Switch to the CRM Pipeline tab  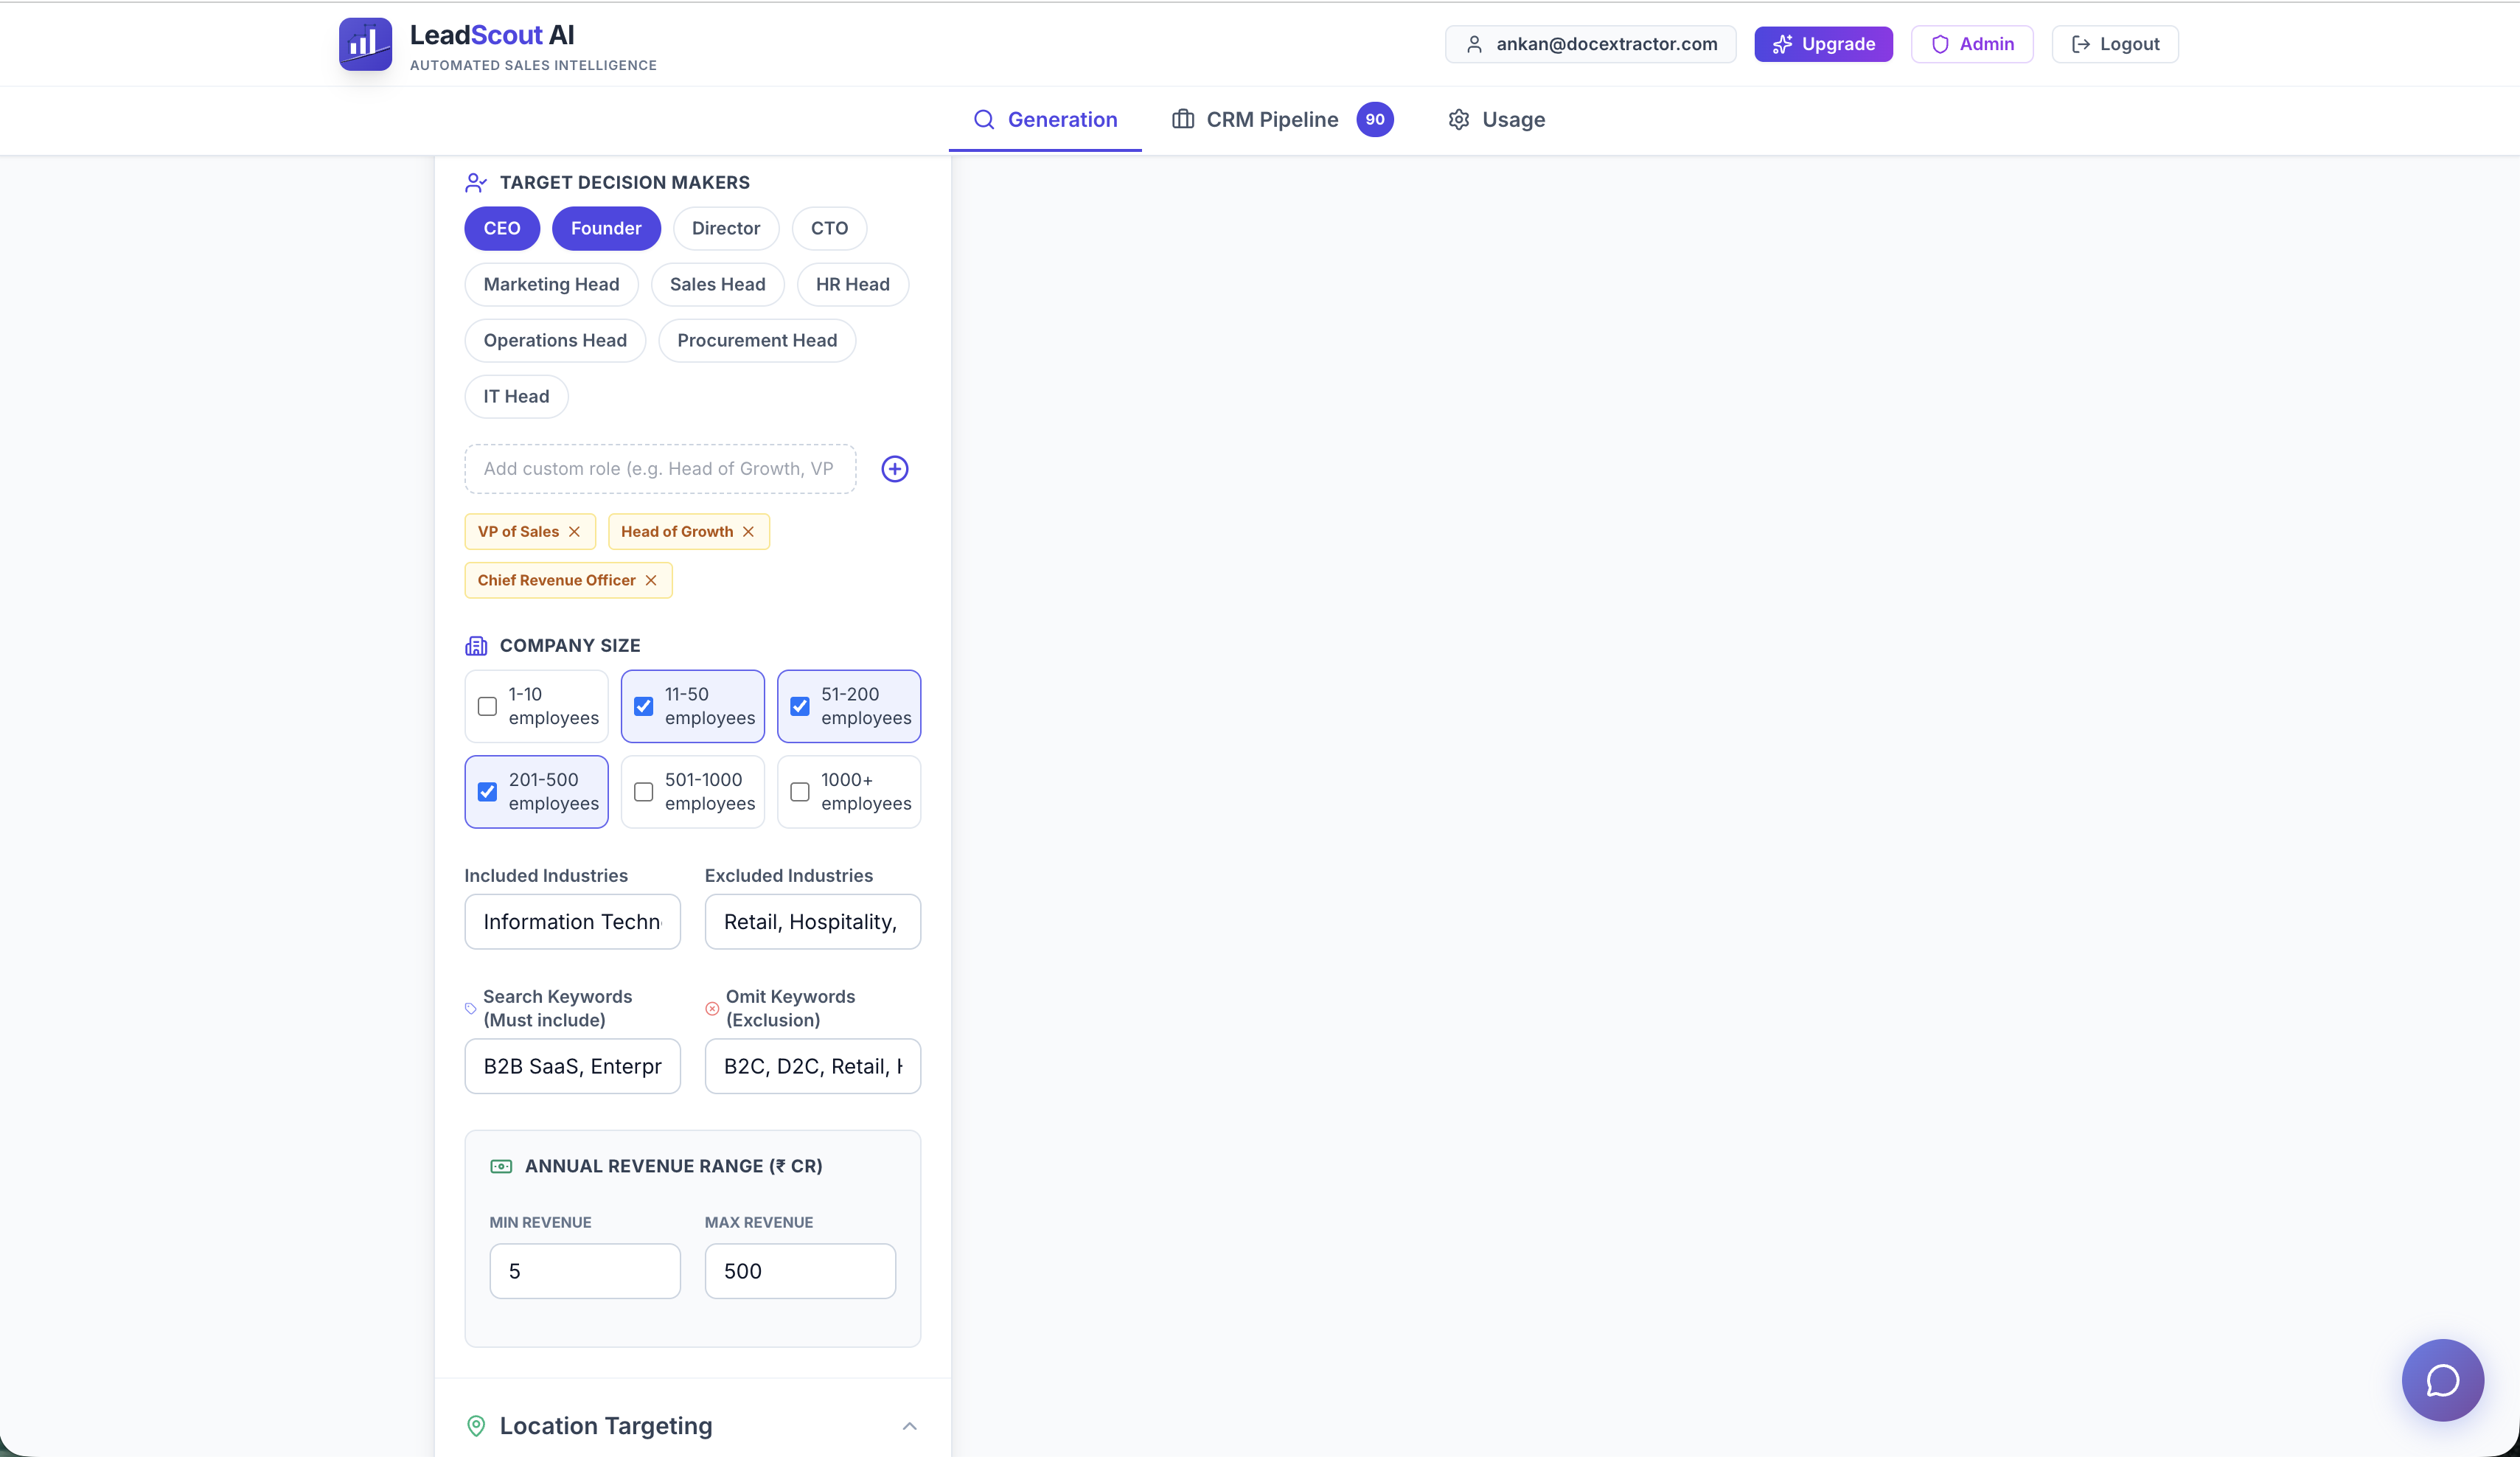[1270, 119]
